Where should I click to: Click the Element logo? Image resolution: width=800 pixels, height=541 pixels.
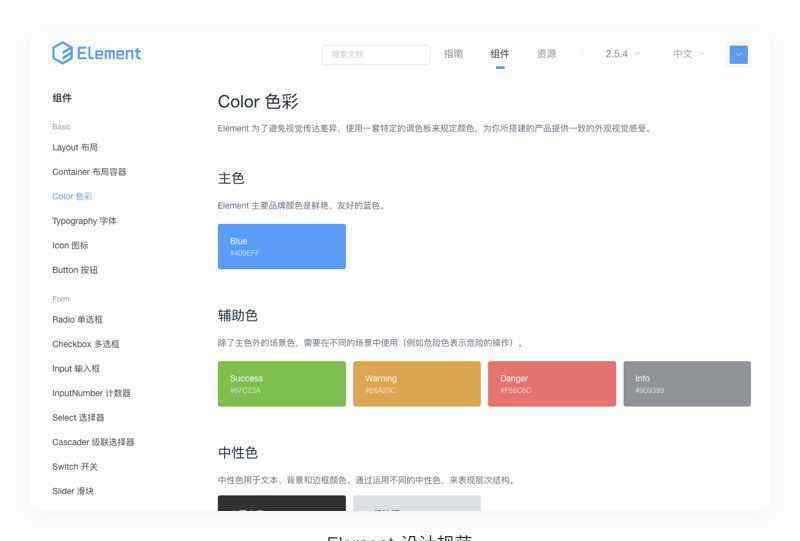point(97,53)
